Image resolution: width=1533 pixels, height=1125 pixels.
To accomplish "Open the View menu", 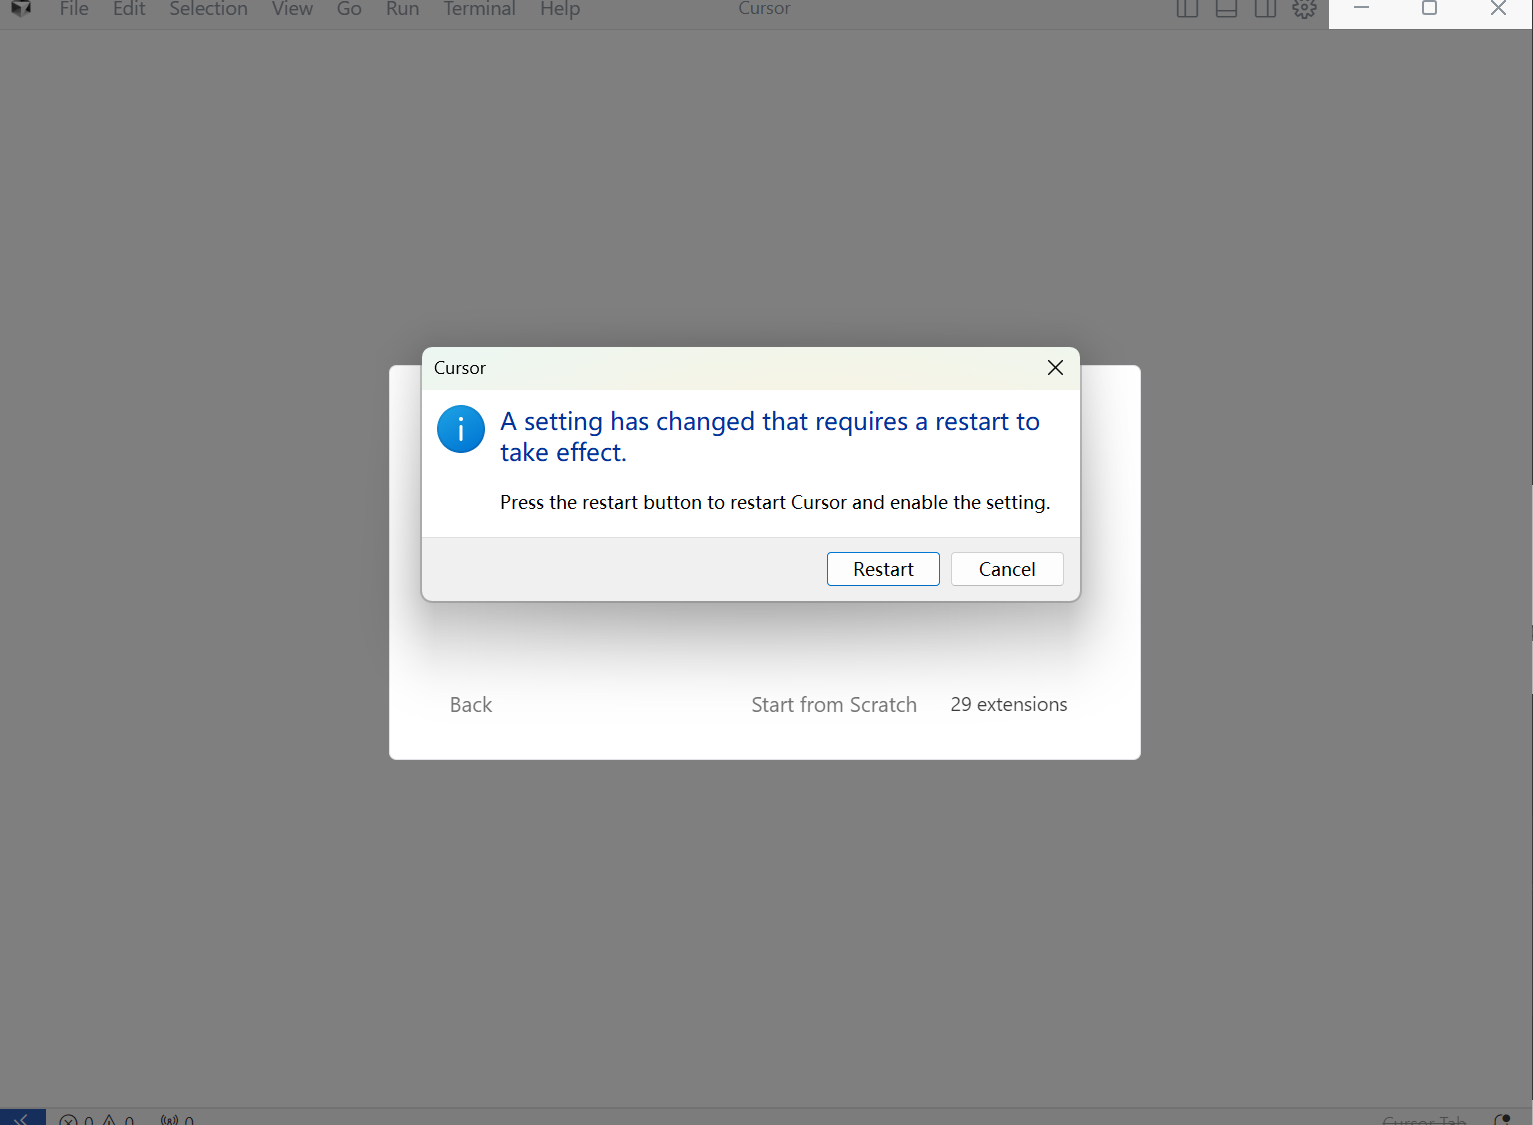I will (292, 9).
